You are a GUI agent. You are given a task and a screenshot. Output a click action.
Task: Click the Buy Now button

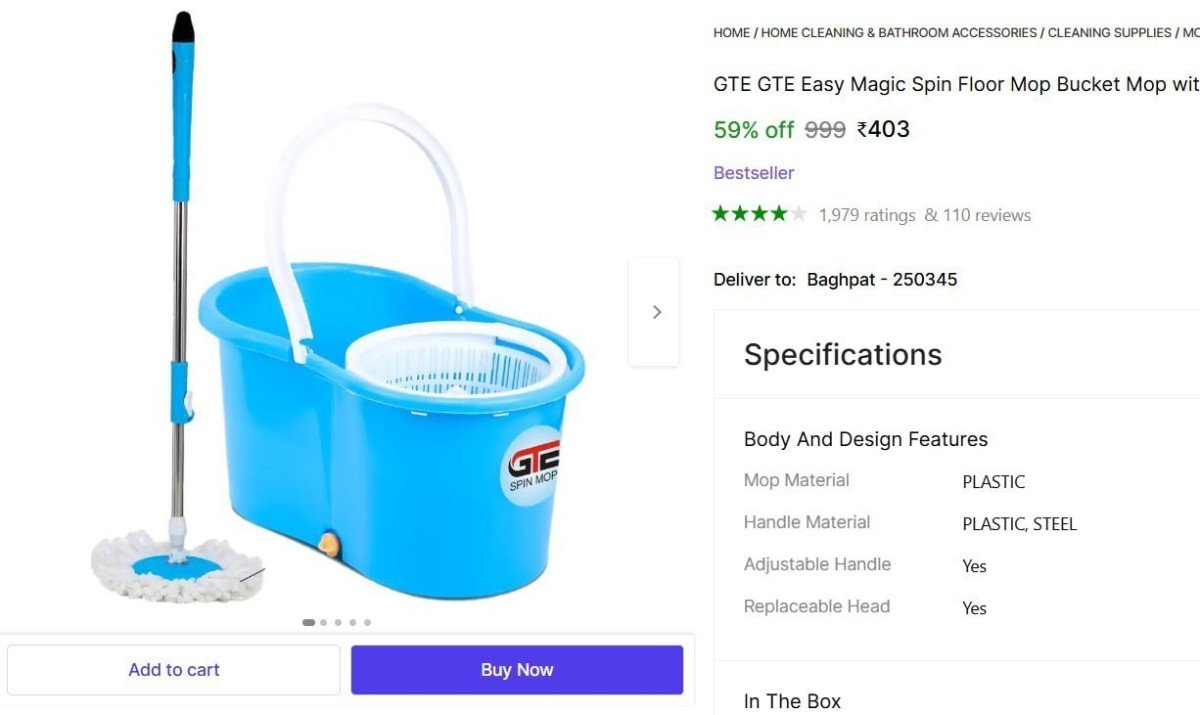(x=517, y=670)
